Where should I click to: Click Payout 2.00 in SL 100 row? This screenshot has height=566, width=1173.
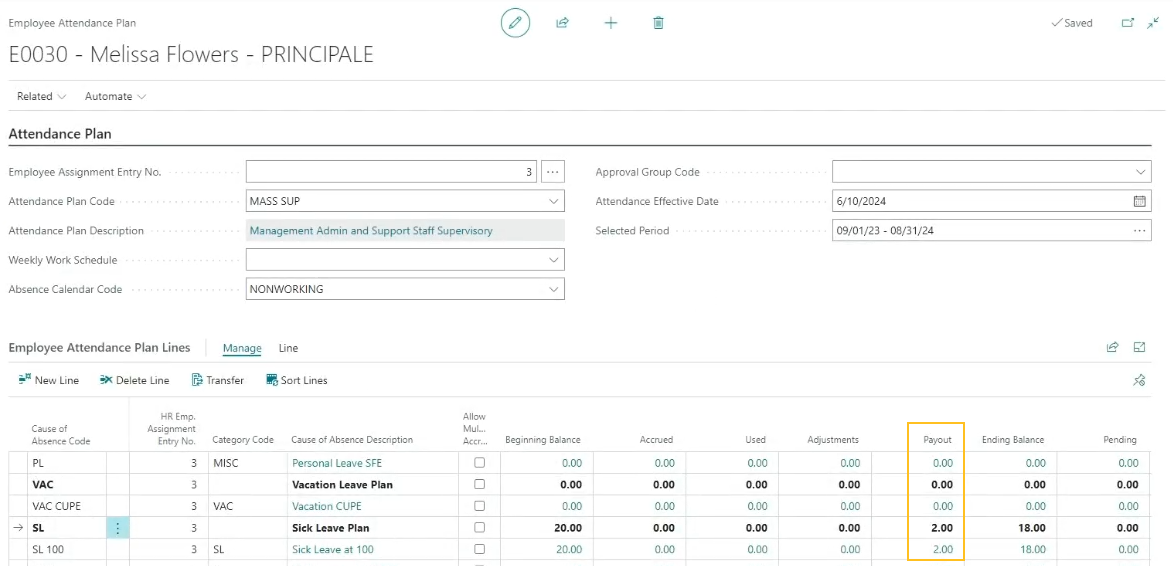(x=943, y=550)
